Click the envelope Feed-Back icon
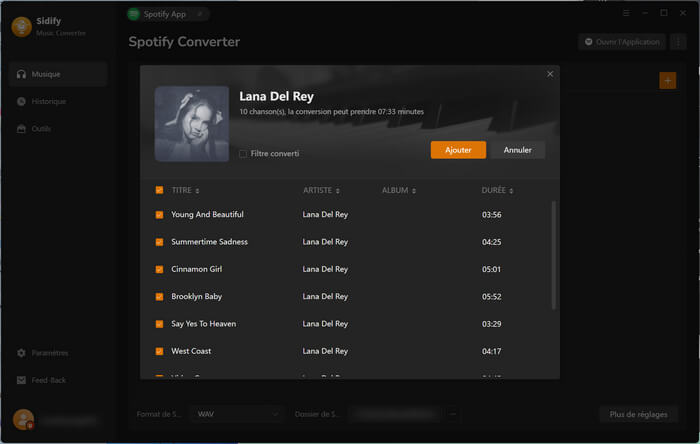 (21, 380)
